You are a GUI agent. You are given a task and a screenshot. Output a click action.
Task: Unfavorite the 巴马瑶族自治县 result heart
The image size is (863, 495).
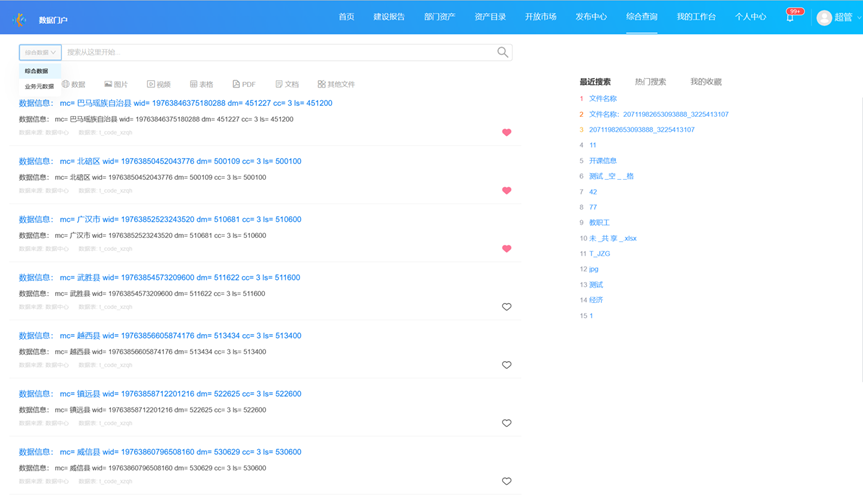click(x=506, y=132)
